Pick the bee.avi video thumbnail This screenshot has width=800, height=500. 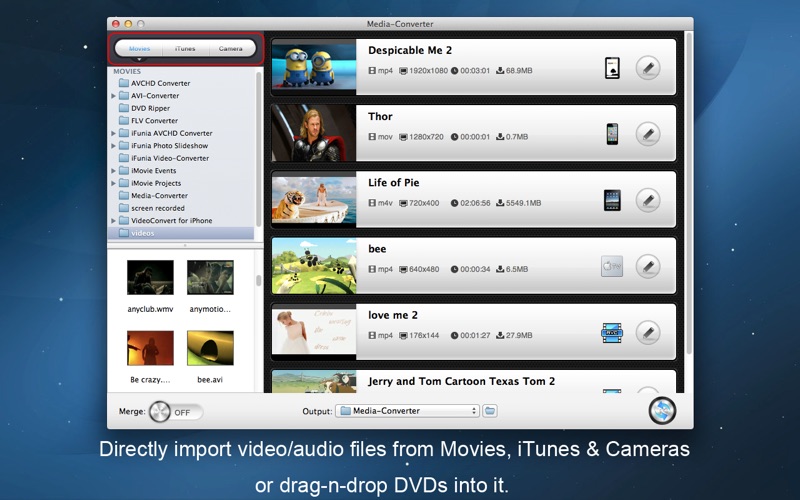pyautogui.click(x=210, y=348)
